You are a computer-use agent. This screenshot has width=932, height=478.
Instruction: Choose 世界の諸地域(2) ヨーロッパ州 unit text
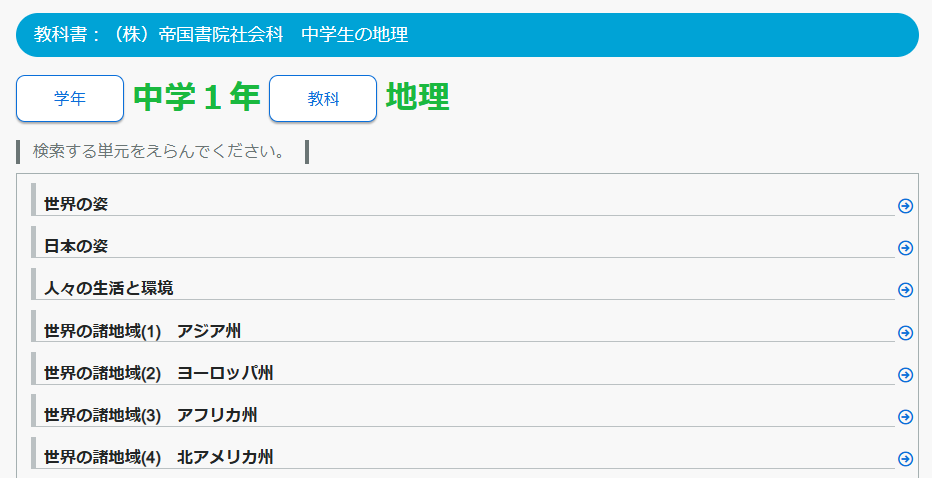click(159, 373)
